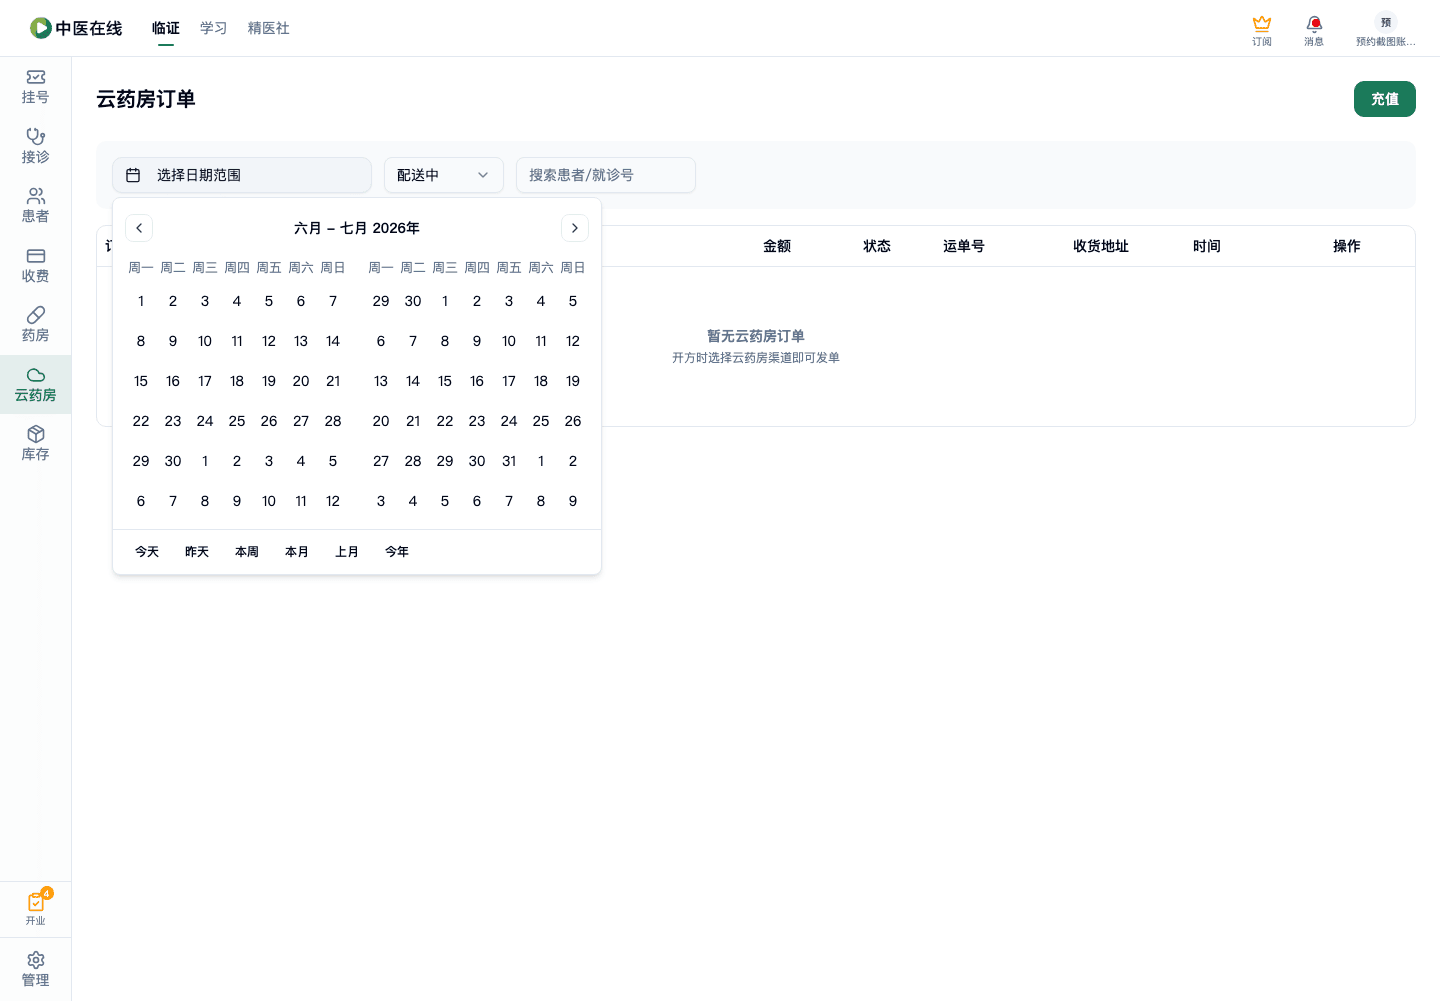The height and width of the screenshot is (1001, 1440).
Task: Pick July 26 in the right calendar
Action: pyautogui.click(x=573, y=421)
